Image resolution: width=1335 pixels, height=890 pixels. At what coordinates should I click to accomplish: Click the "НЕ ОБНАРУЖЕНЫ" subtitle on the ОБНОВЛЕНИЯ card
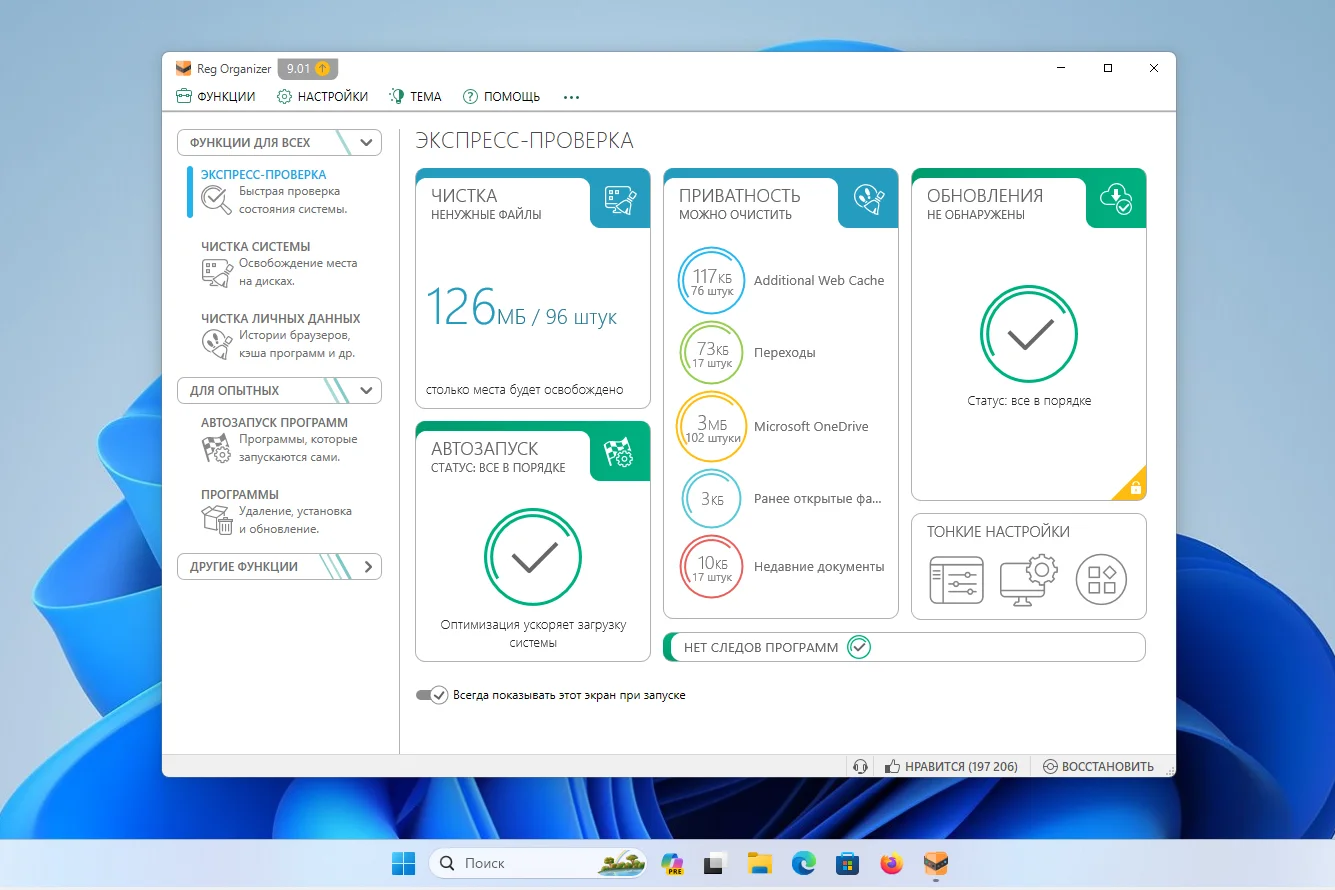[x=976, y=215]
